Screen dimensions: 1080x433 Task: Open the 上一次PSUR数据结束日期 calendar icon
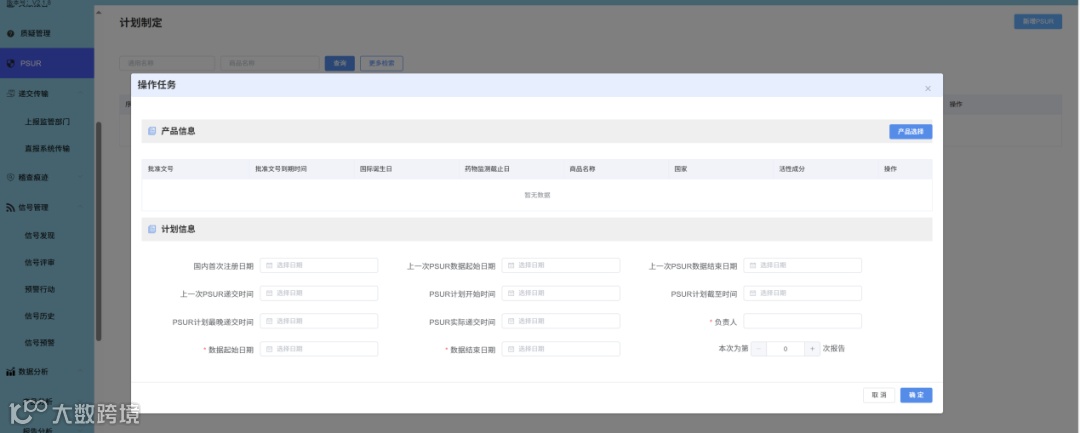point(753,265)
